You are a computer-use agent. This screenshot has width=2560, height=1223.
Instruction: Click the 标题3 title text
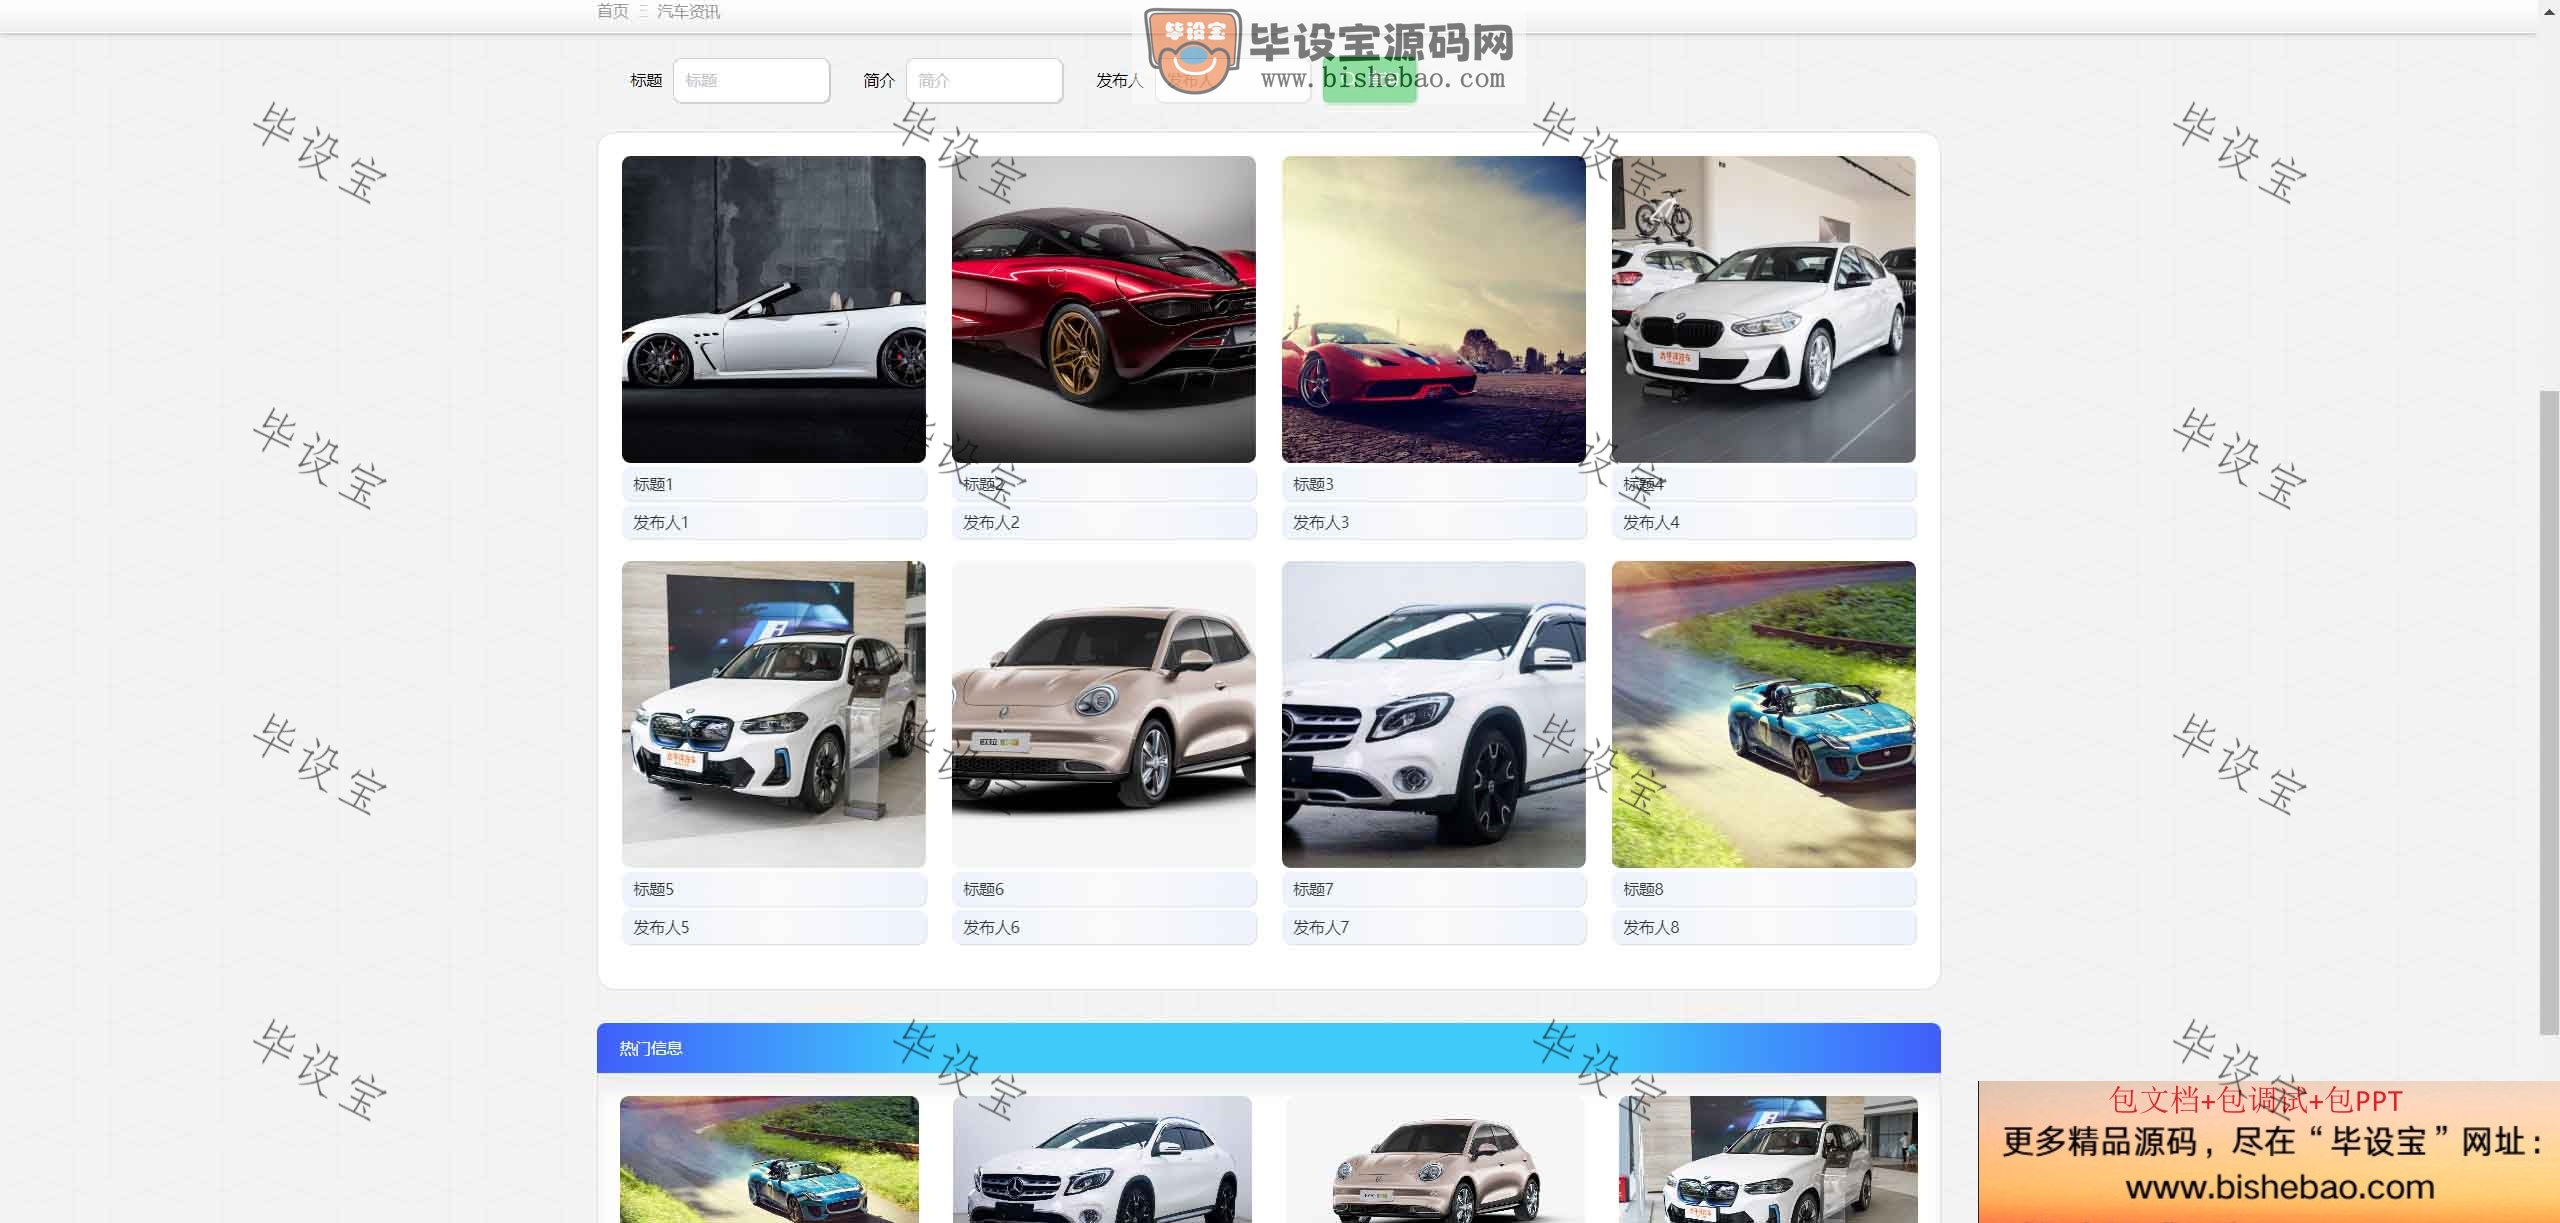(x=1313, y=484)
